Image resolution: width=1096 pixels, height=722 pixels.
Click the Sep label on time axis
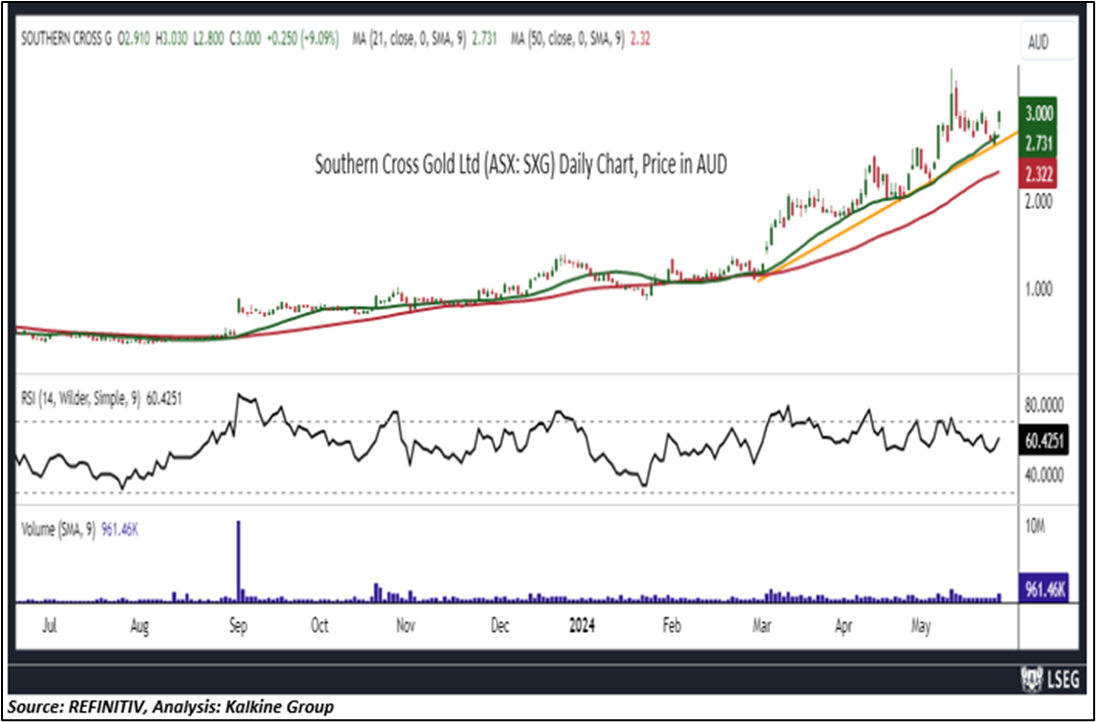pos(238,626)
